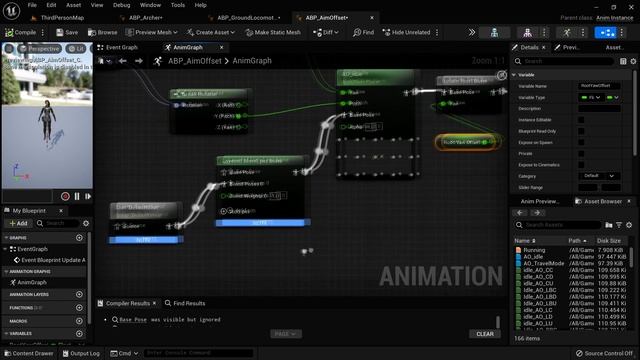Click the Find button in toolbar
Screen dimensions: 640x360
pos(364,32)
